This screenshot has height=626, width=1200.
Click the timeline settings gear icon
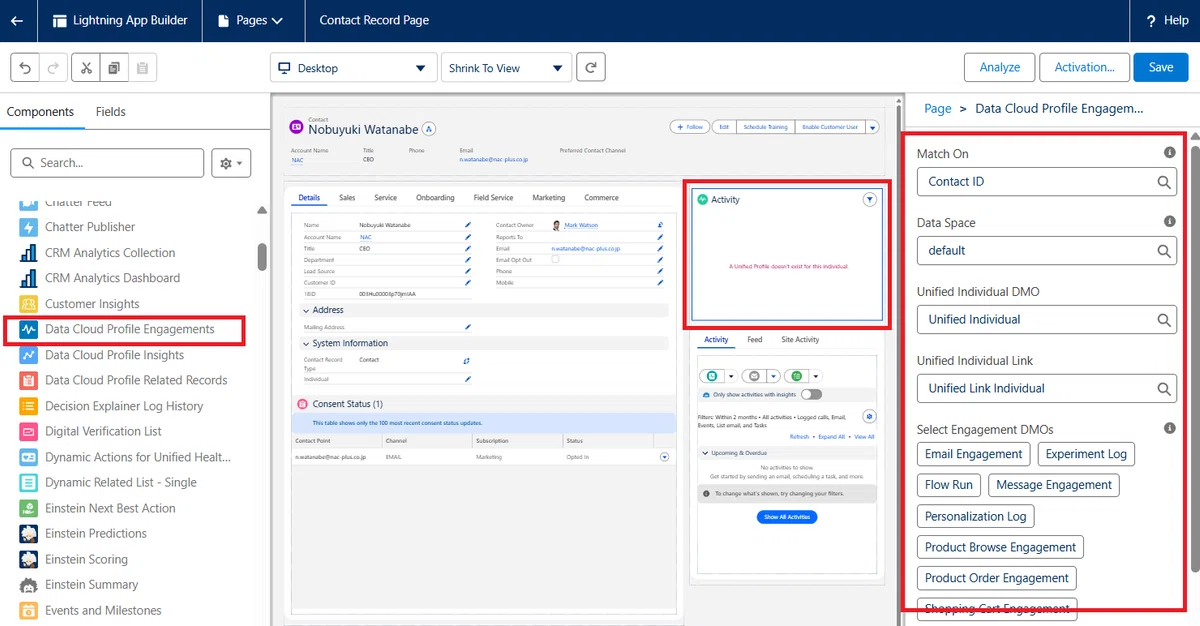coord(869,416)
